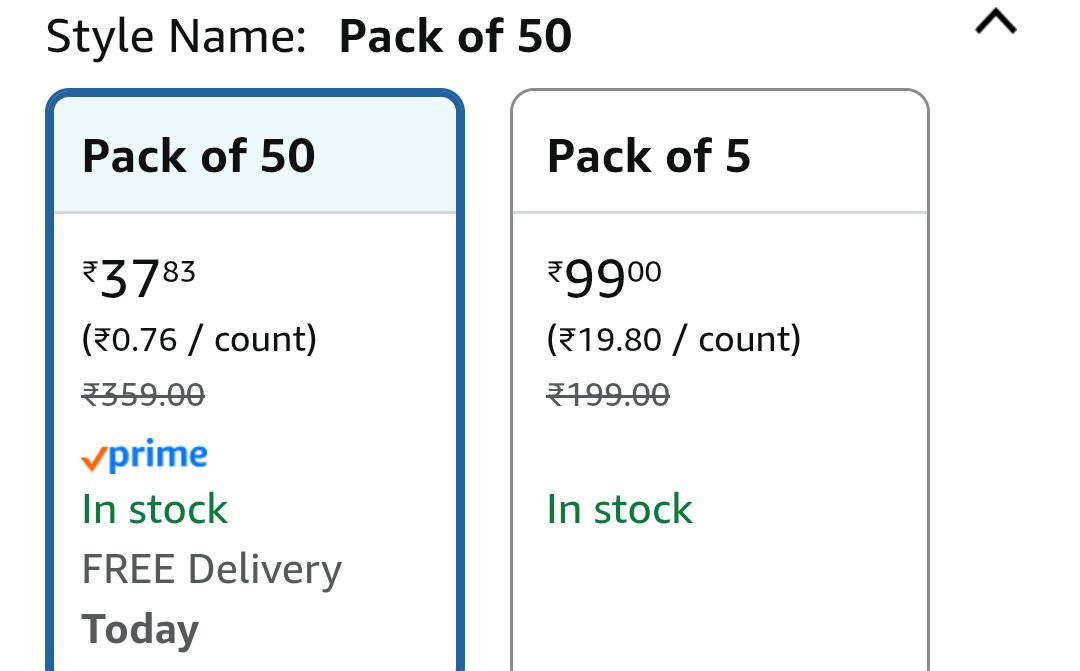1080x671 pixels.
Task: Click the struck-through ₹359.00 list price
Action: click(142, 395)
